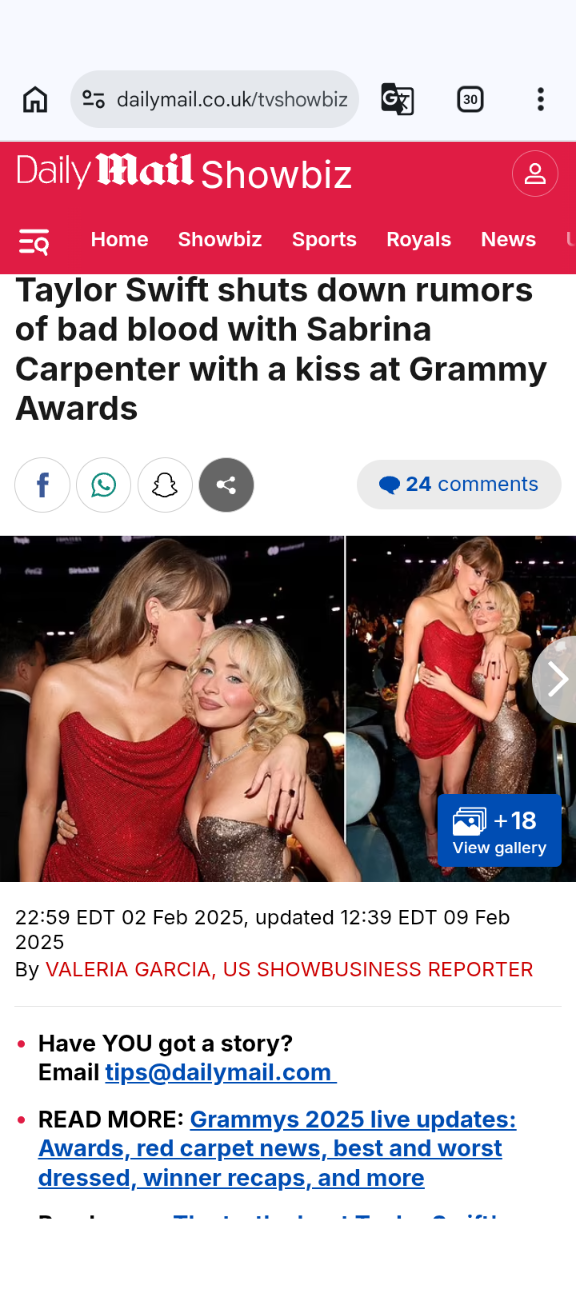576x1289 pixels.
Task: Tap the browser home icon
Action: coord(35,99)
